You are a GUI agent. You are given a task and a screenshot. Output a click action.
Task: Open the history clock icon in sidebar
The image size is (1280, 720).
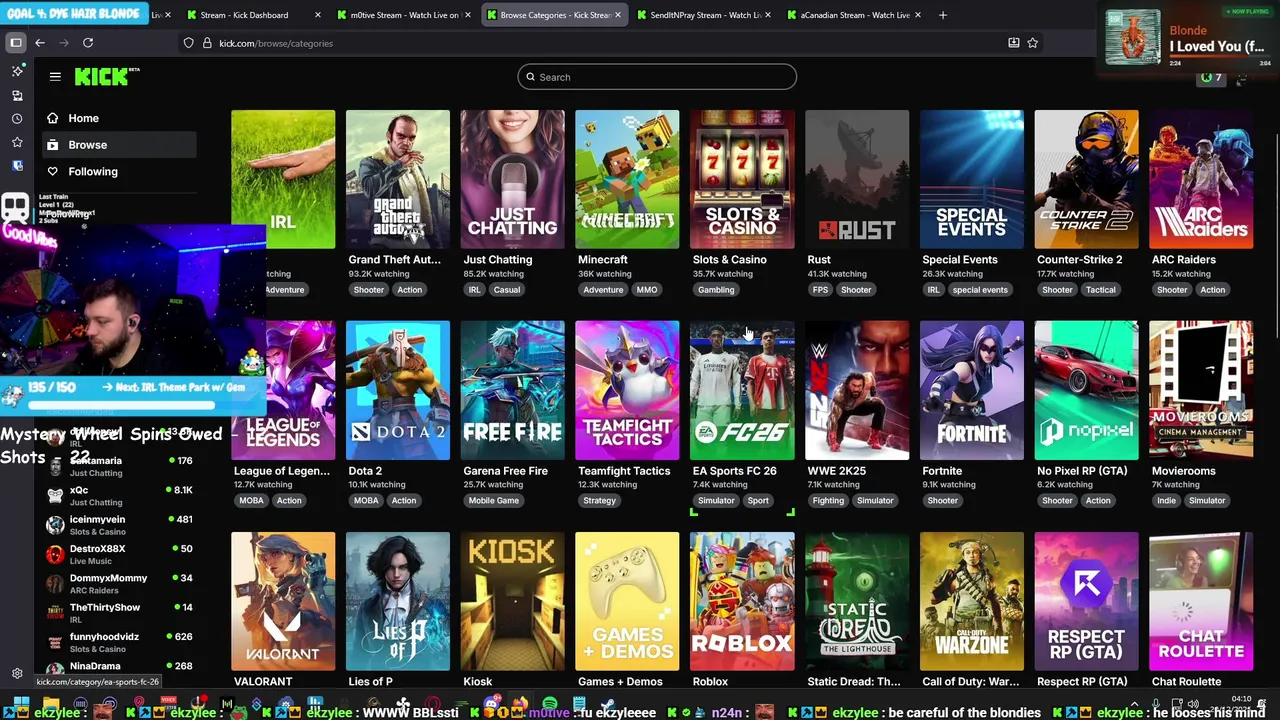click(17, 119)
